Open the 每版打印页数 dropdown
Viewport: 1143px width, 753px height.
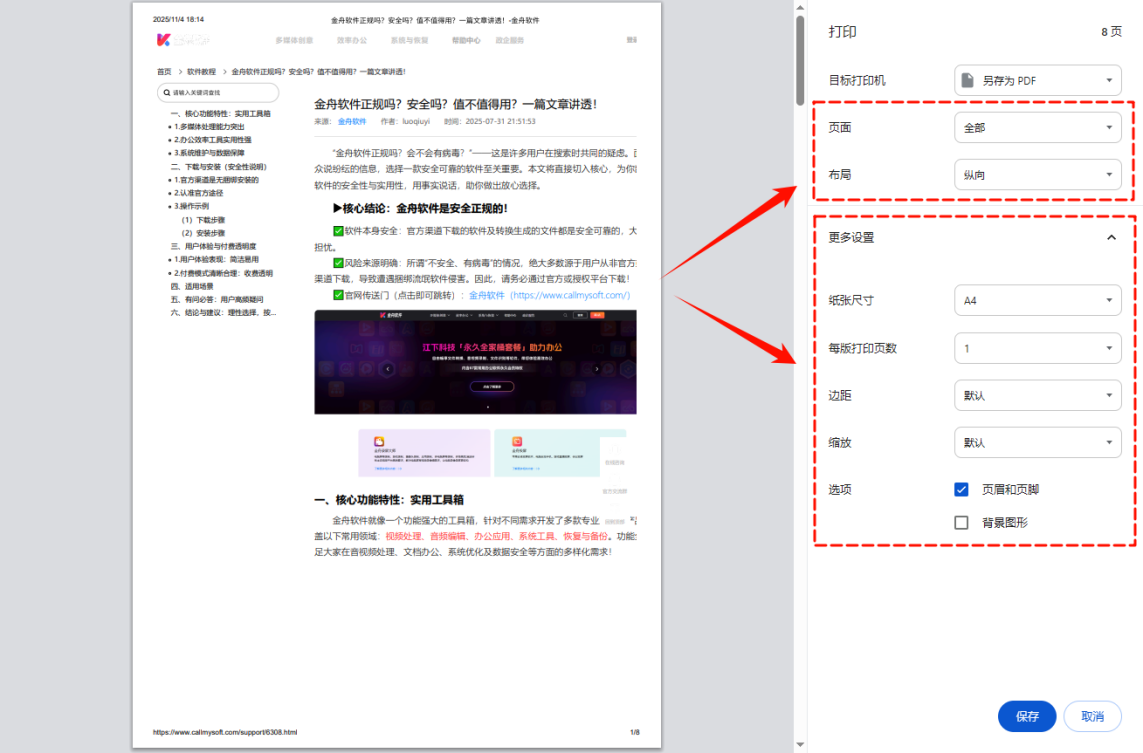1037,348
